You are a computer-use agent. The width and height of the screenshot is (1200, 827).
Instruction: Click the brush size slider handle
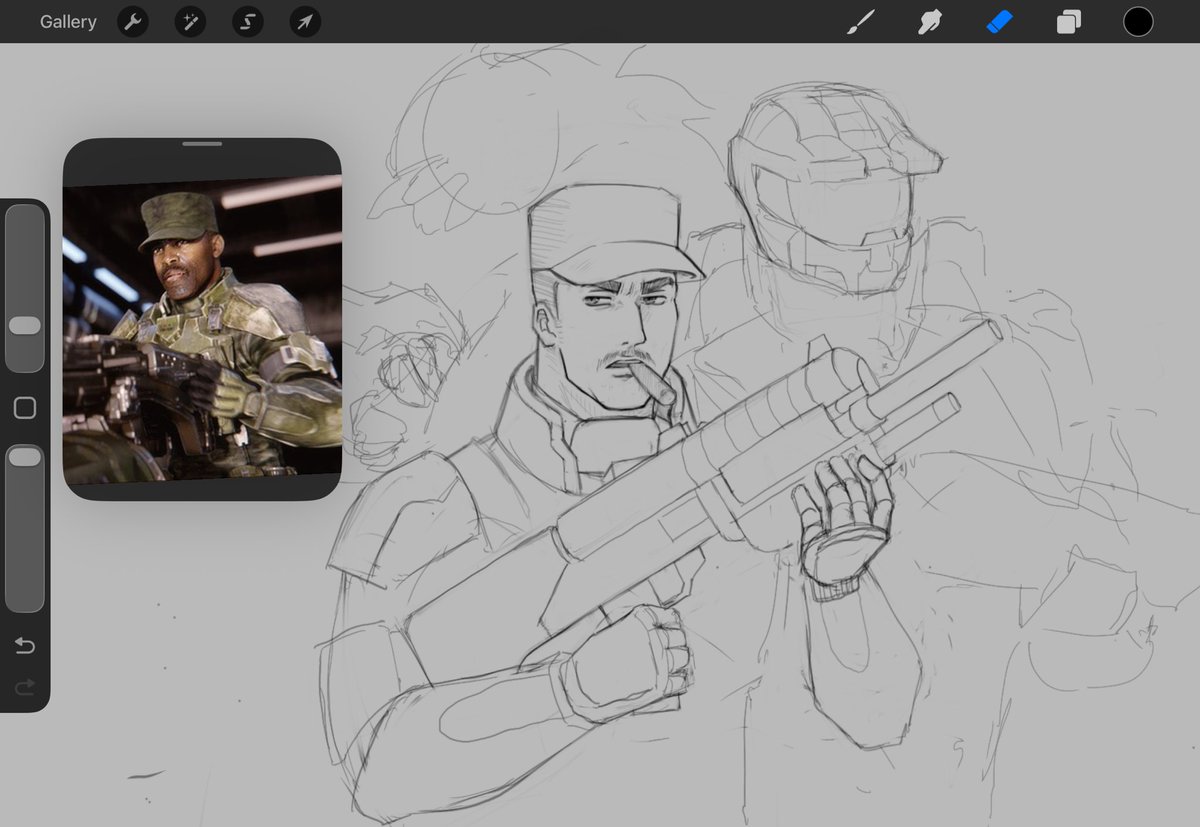click(25, 326)
